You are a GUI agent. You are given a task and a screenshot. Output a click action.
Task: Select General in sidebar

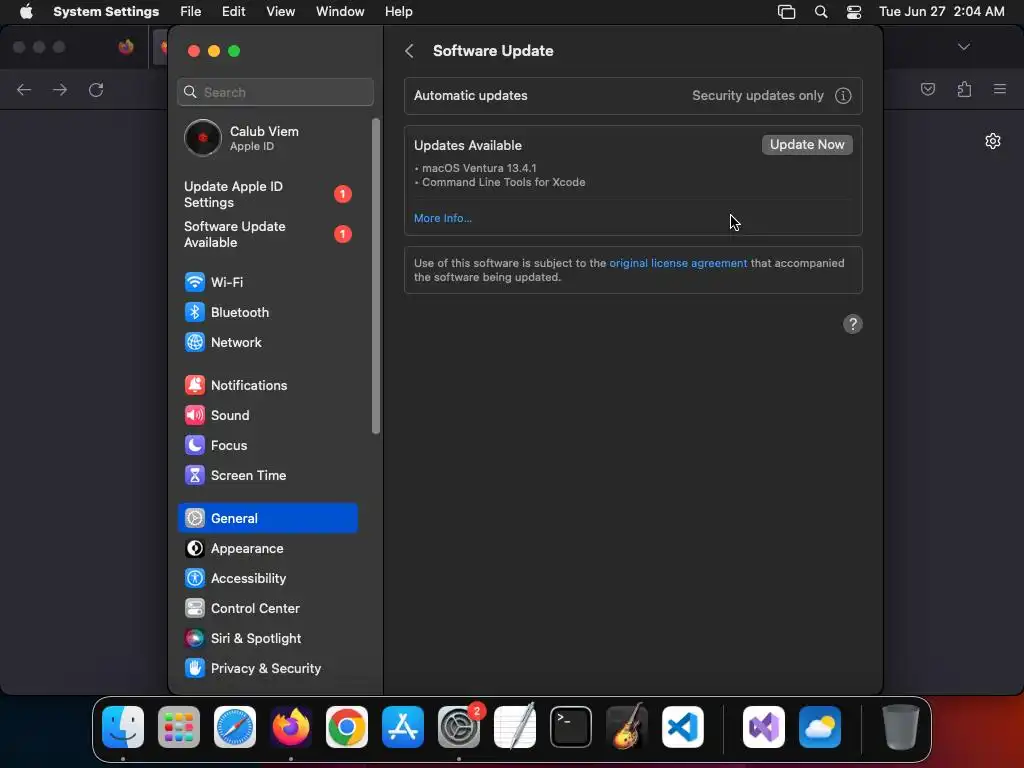[268, 519]
